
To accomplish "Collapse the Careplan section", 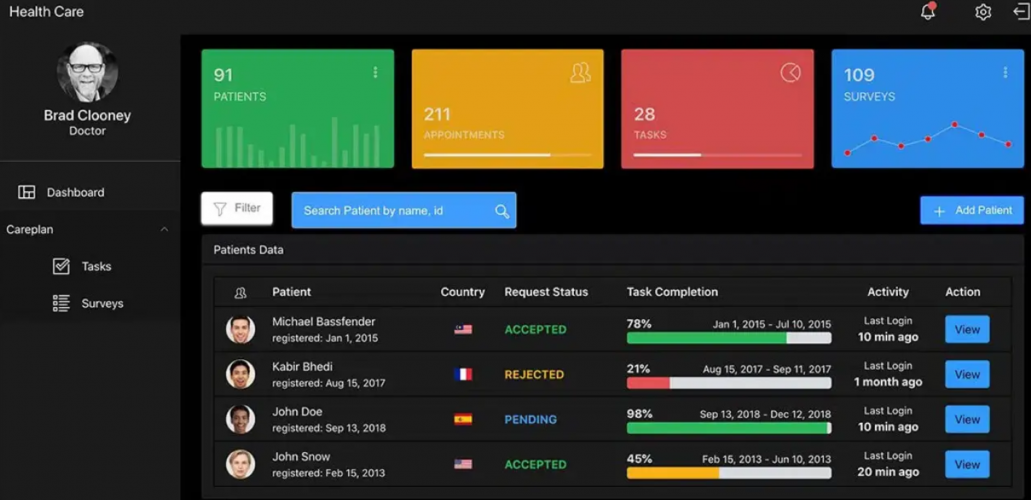I will 164,230.
